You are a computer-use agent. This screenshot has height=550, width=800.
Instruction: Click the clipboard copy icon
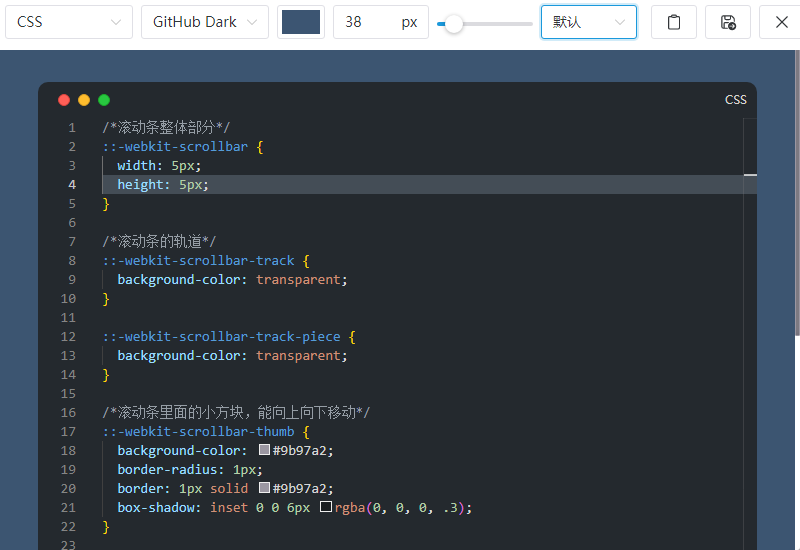pos(673,22)
